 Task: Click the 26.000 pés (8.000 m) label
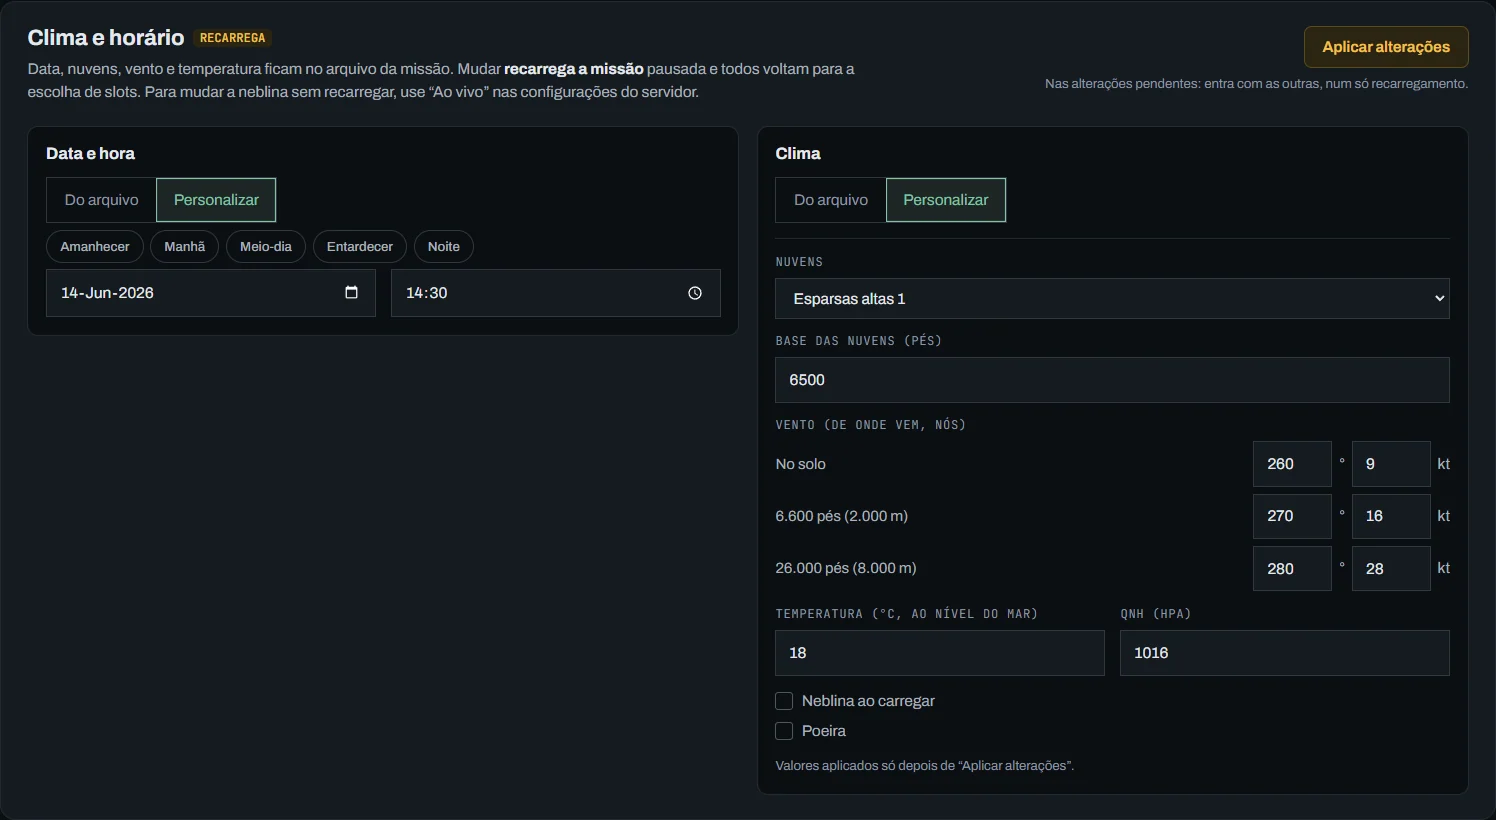(x=846, y=568)
